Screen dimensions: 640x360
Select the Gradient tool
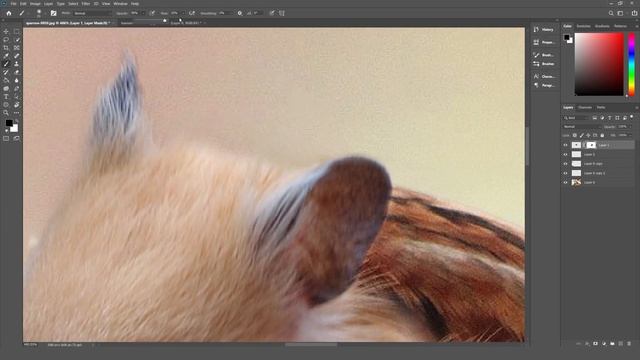[6, 80]
